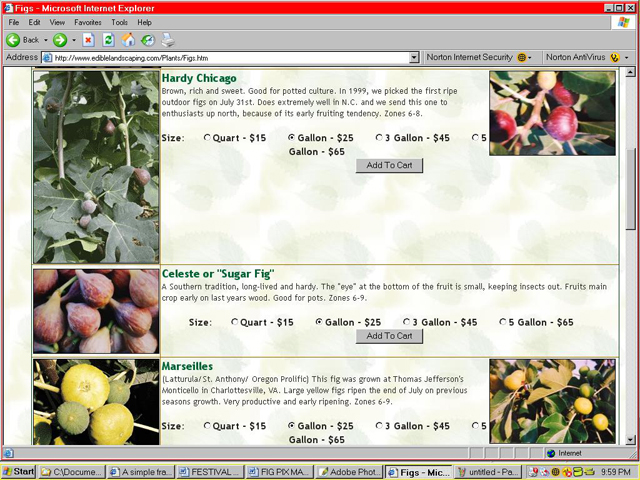The image size is (640, 480).
Task: Expand the address bar URL dropdown
Action: 414,58
